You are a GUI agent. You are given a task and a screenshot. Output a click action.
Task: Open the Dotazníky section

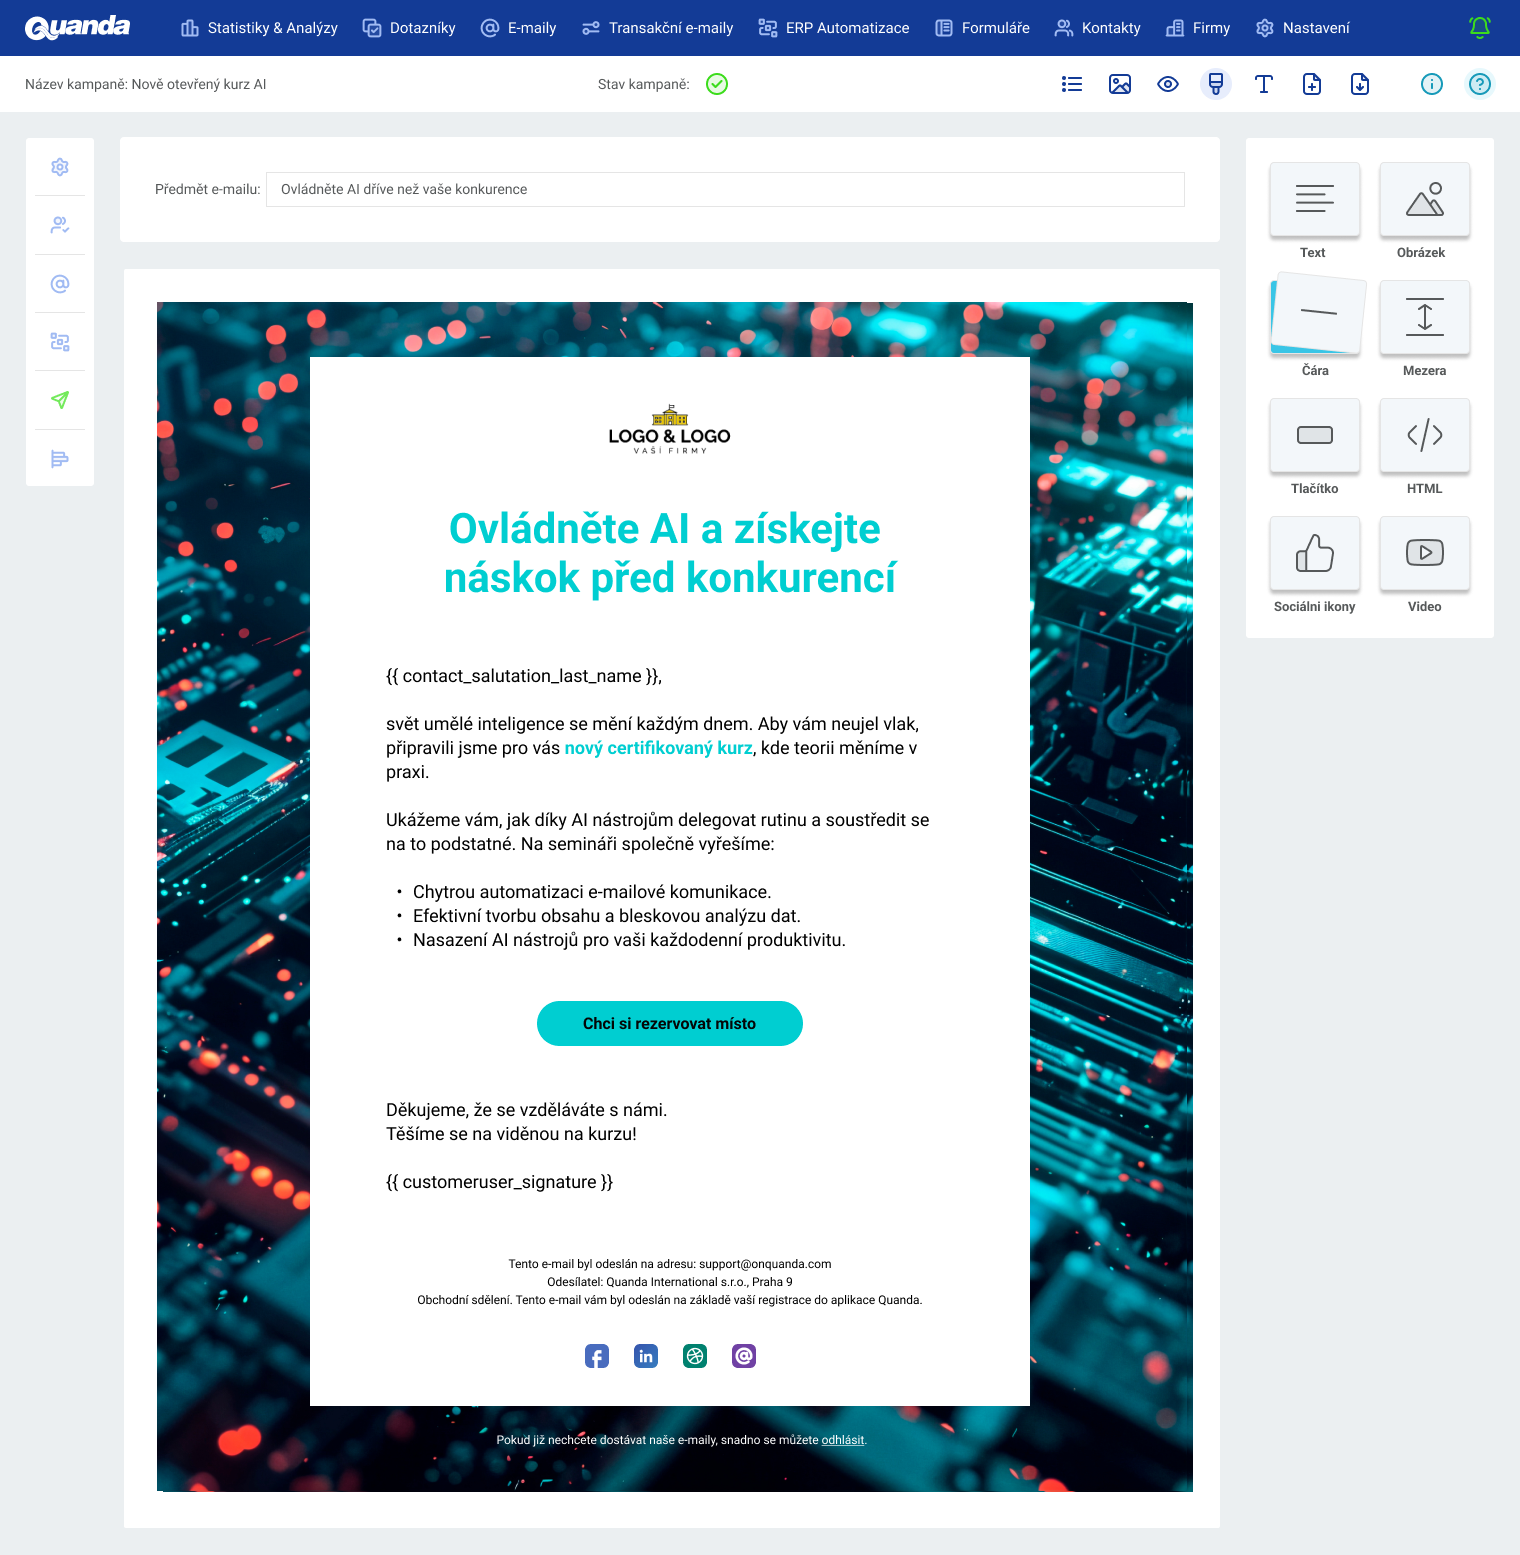click(409, 28)
